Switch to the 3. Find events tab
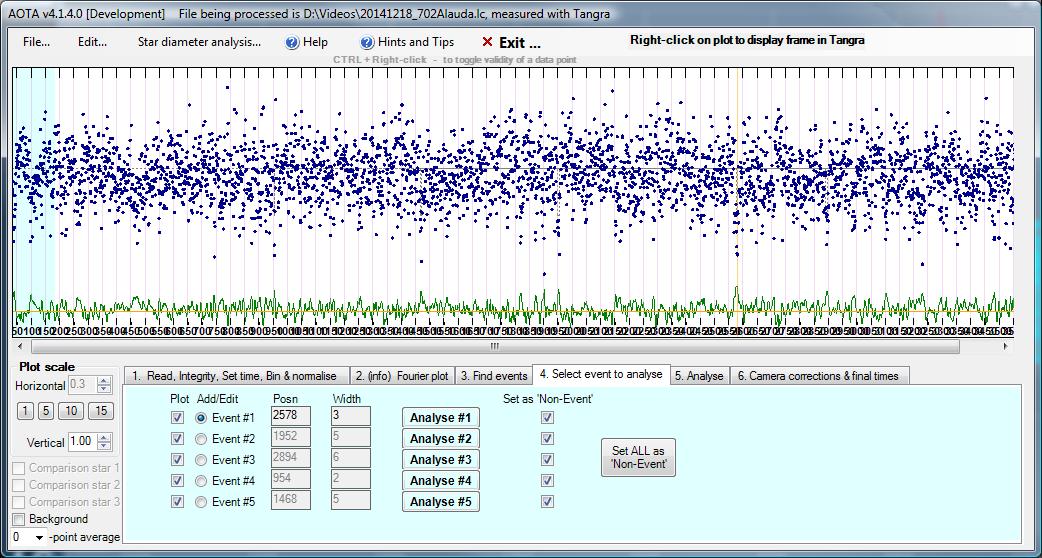 494,376
